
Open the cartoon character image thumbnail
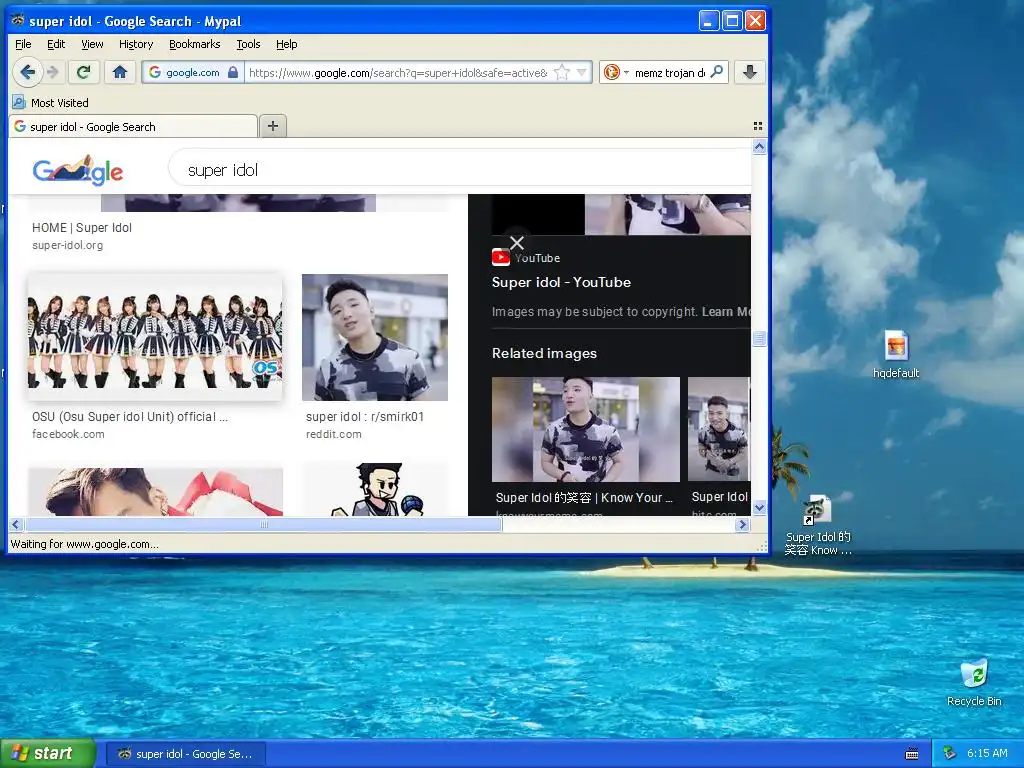pyautogui.click(x=375, y=490)
